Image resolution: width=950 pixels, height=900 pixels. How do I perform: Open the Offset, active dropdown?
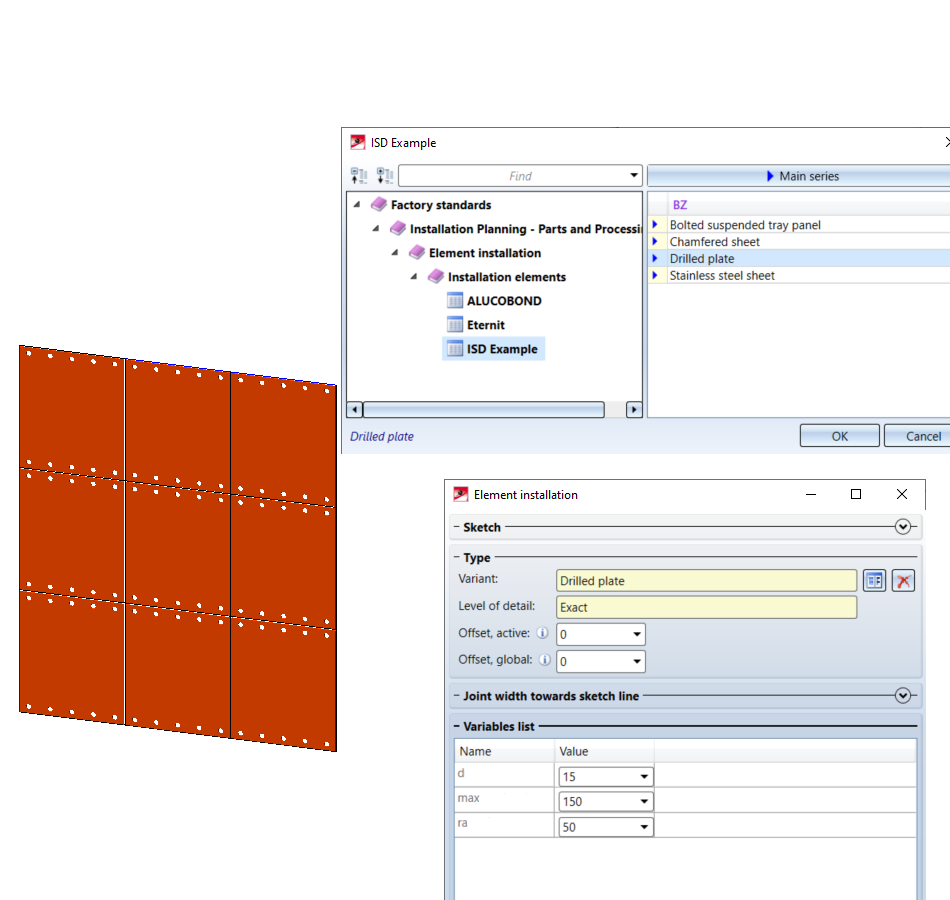[x=637, y=635]
